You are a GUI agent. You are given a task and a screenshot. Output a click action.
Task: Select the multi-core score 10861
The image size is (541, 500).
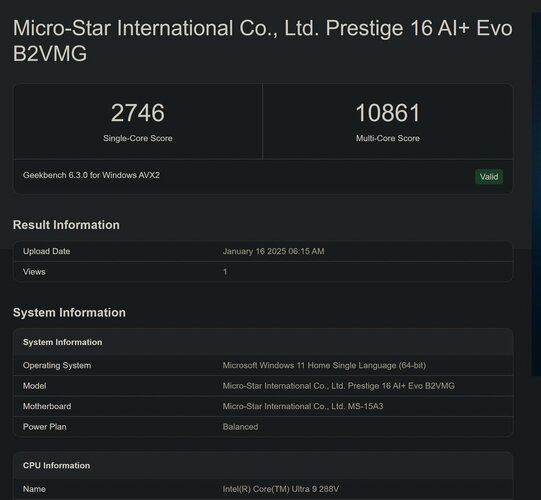coord(388,113)
